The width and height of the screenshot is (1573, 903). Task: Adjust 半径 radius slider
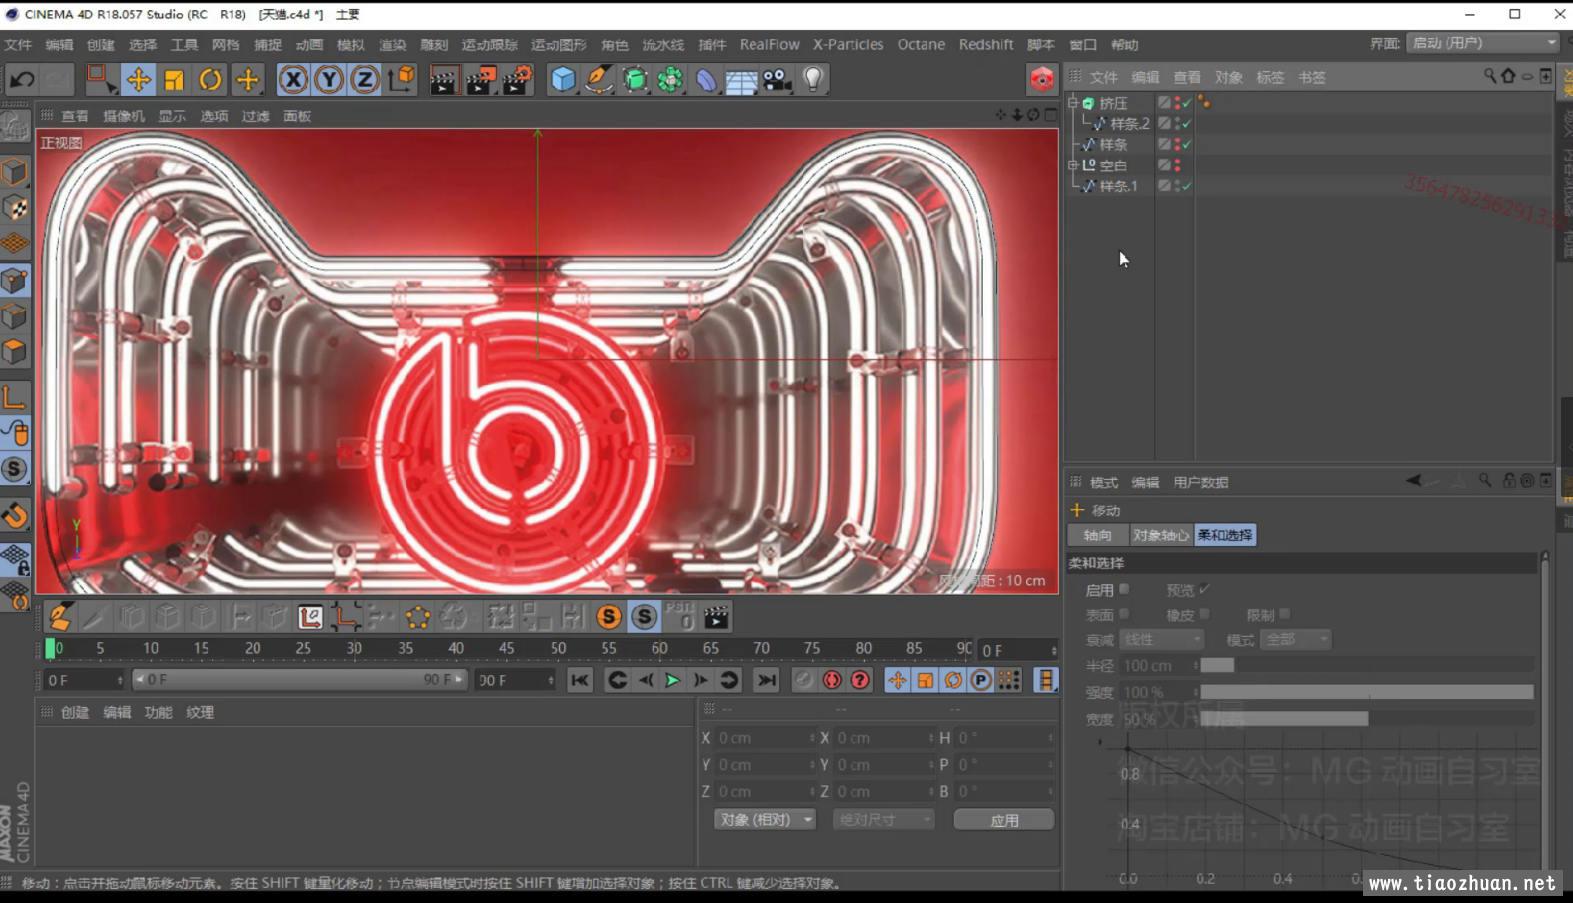[1366, 665]
